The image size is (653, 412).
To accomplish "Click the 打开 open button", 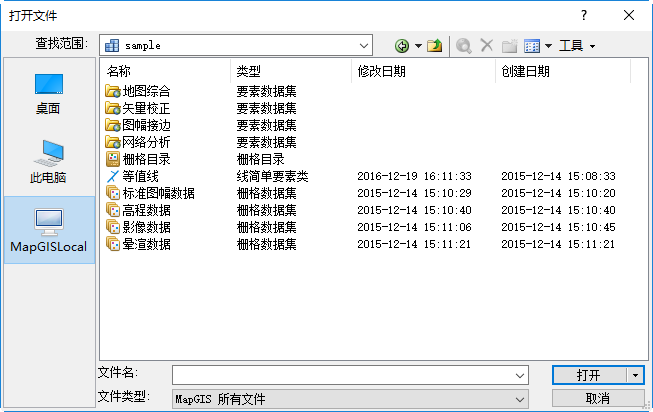I will click(x=588, y=375).
